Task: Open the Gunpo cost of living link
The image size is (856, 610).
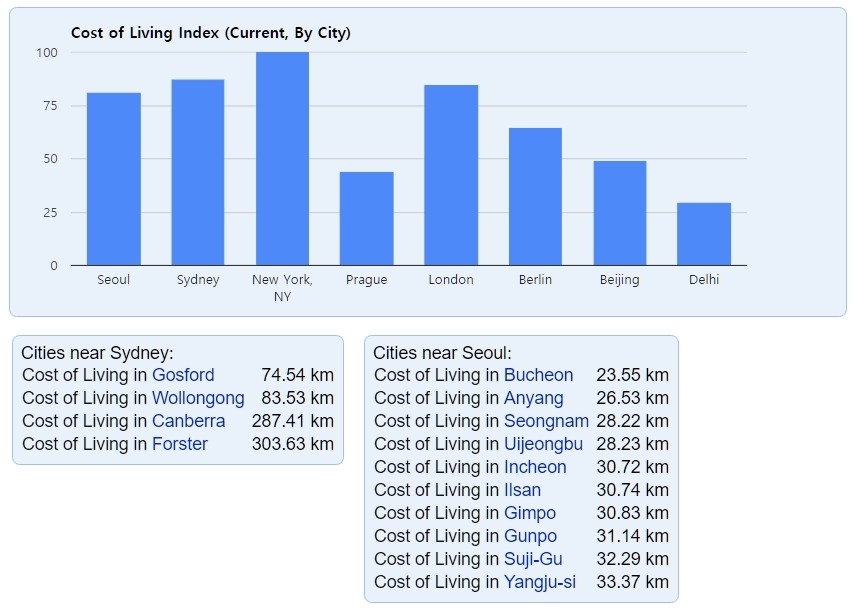Action: [x=530, y=536]
